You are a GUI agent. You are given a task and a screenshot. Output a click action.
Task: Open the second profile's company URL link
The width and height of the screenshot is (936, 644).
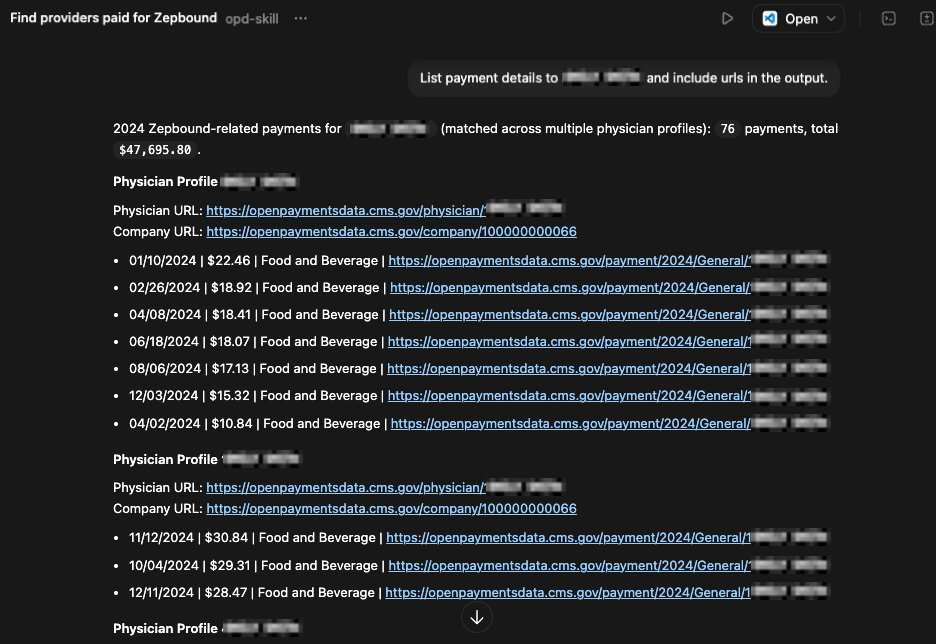click(x=391, y=508)
